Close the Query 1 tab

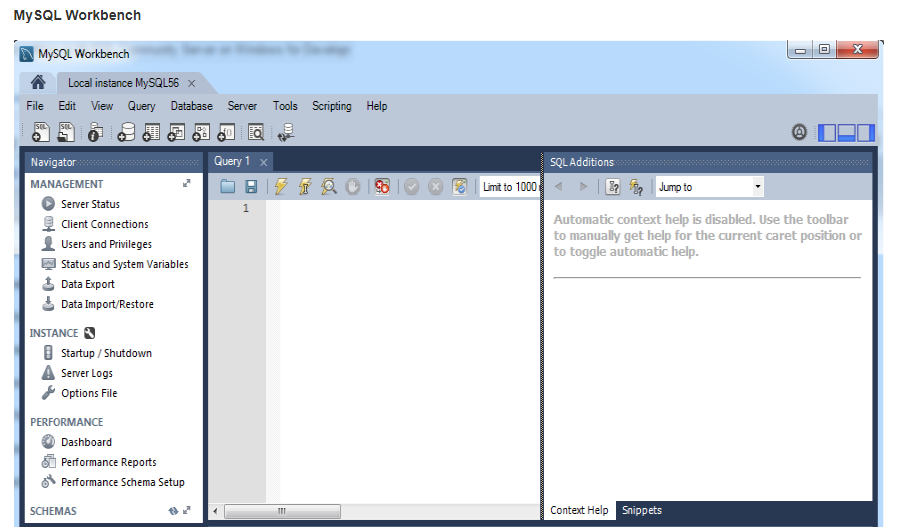264,162
